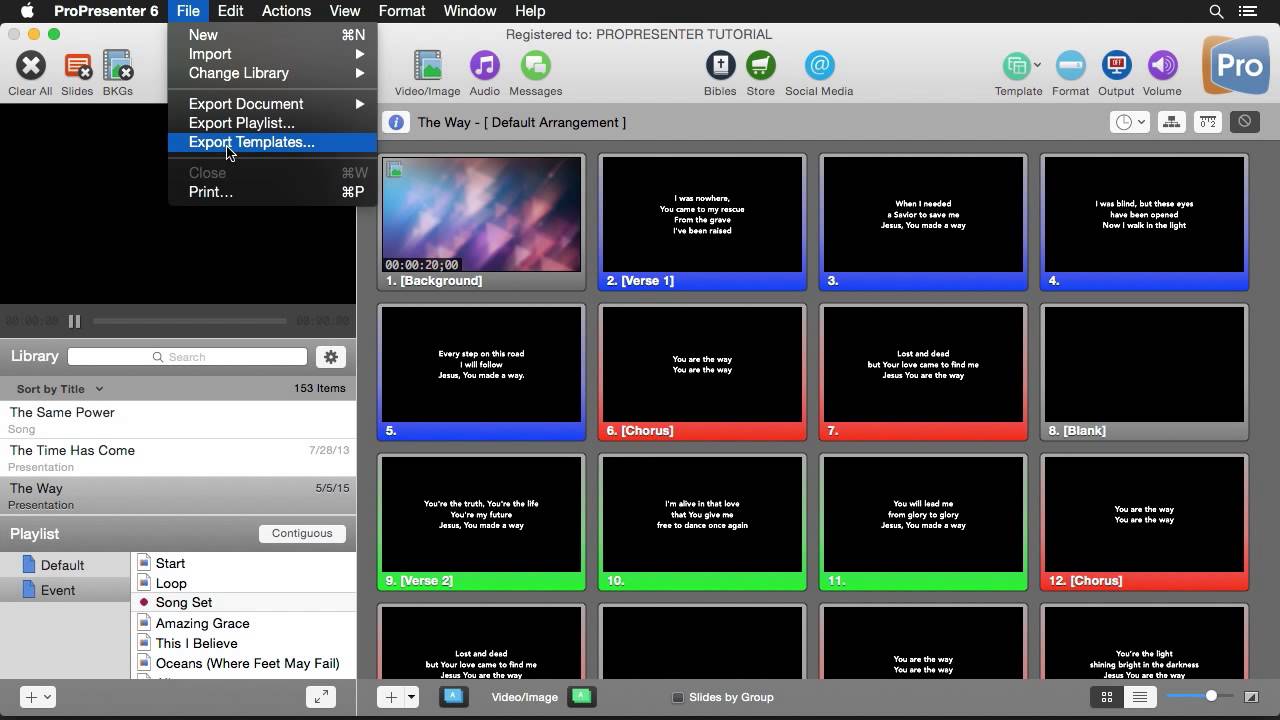Pause the preview playback
The width and height of the screenshot is (1280, 720).
74,321
